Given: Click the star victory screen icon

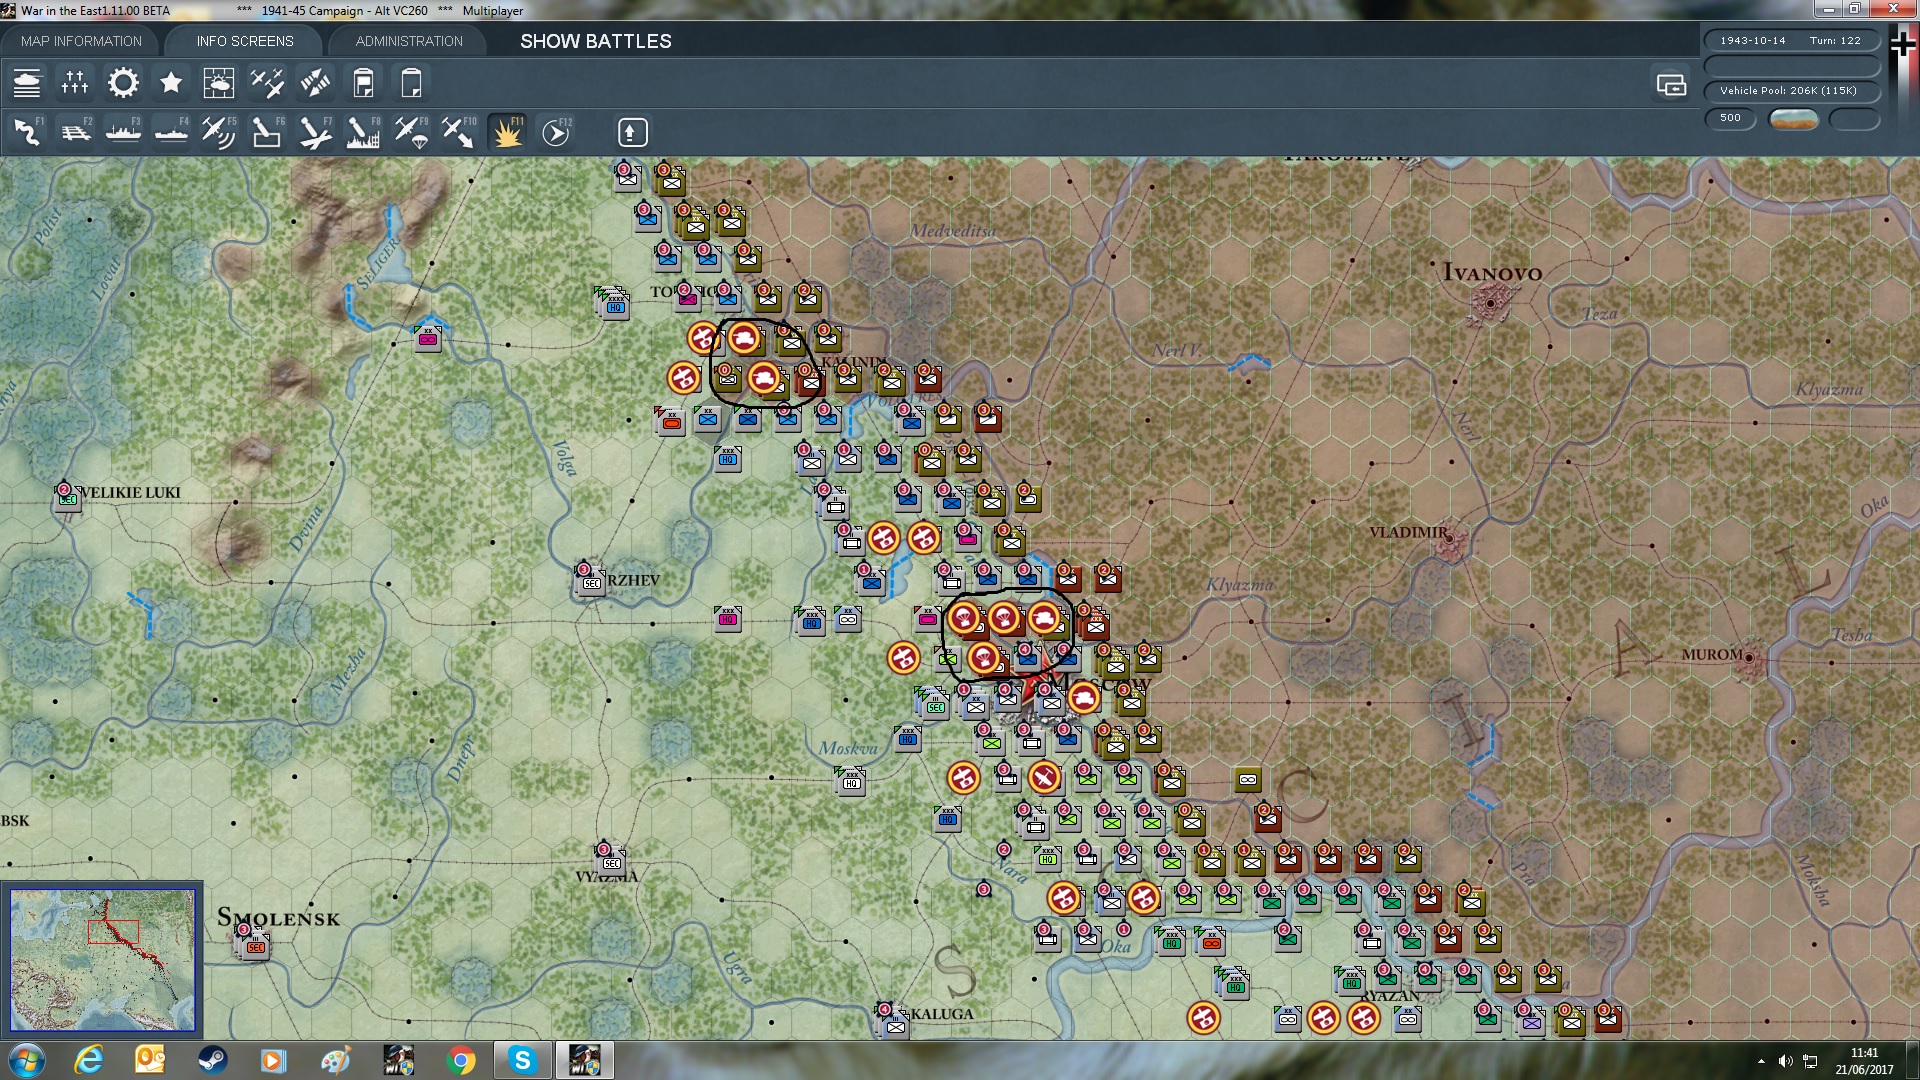Looking at the screenshot, I should coord(171,83).
